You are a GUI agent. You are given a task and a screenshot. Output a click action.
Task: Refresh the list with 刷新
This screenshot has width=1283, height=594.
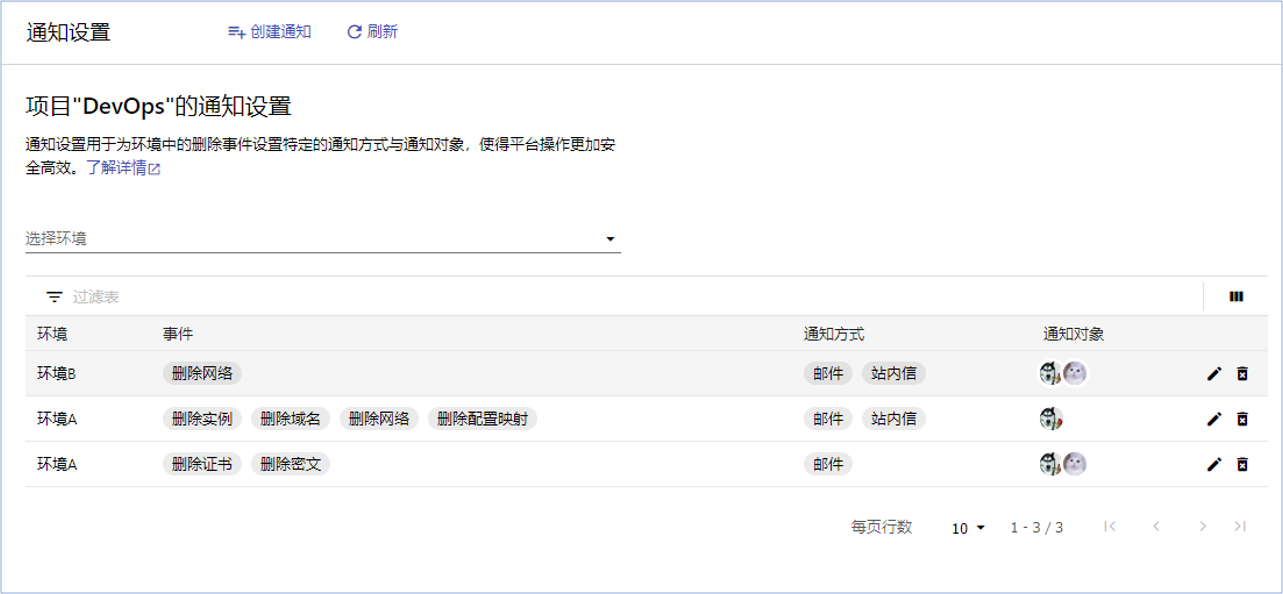pyautogui.click(x=372, y=32)
